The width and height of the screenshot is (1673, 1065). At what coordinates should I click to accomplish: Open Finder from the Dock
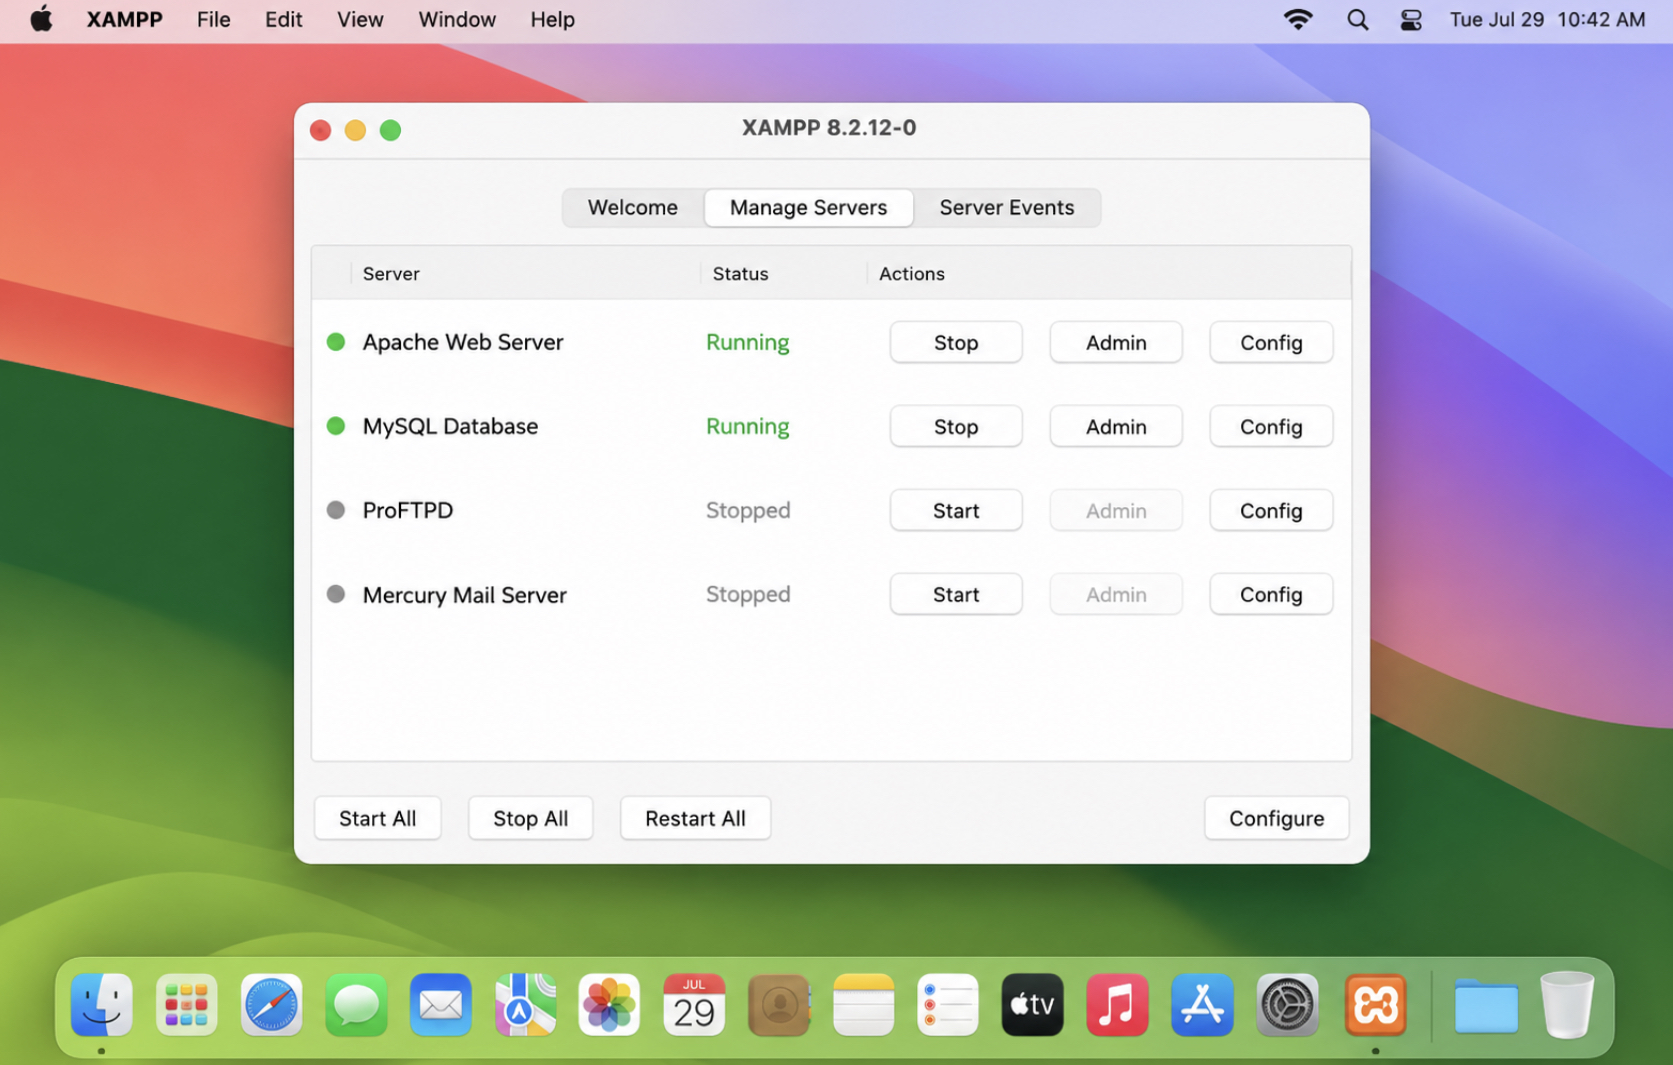101,1005
